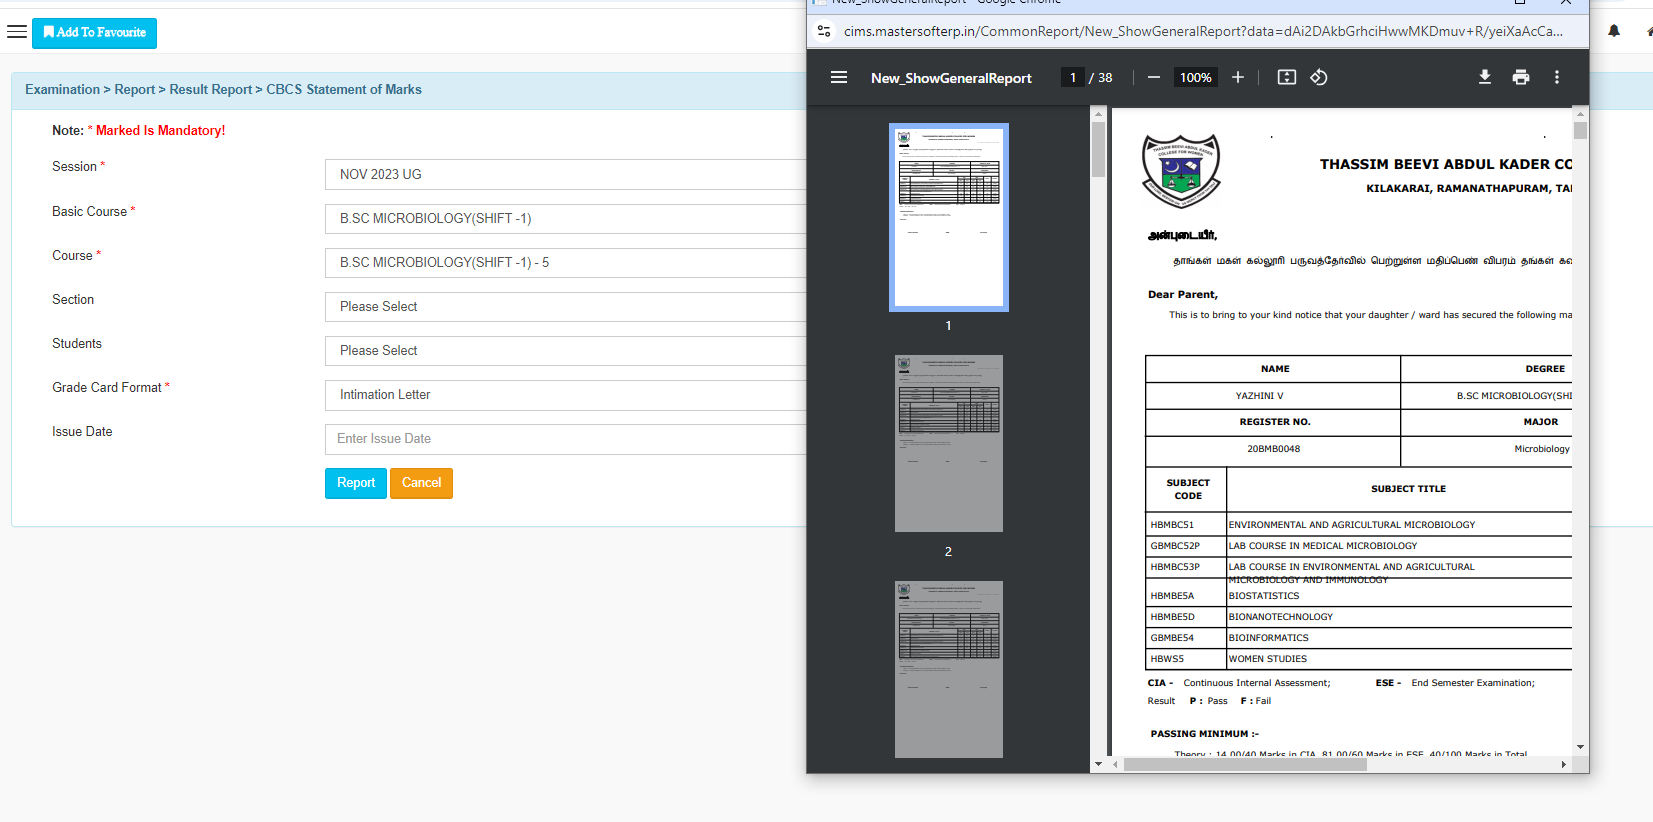
Task: Click Add To Favourite button
Action: tap(94, 33)
